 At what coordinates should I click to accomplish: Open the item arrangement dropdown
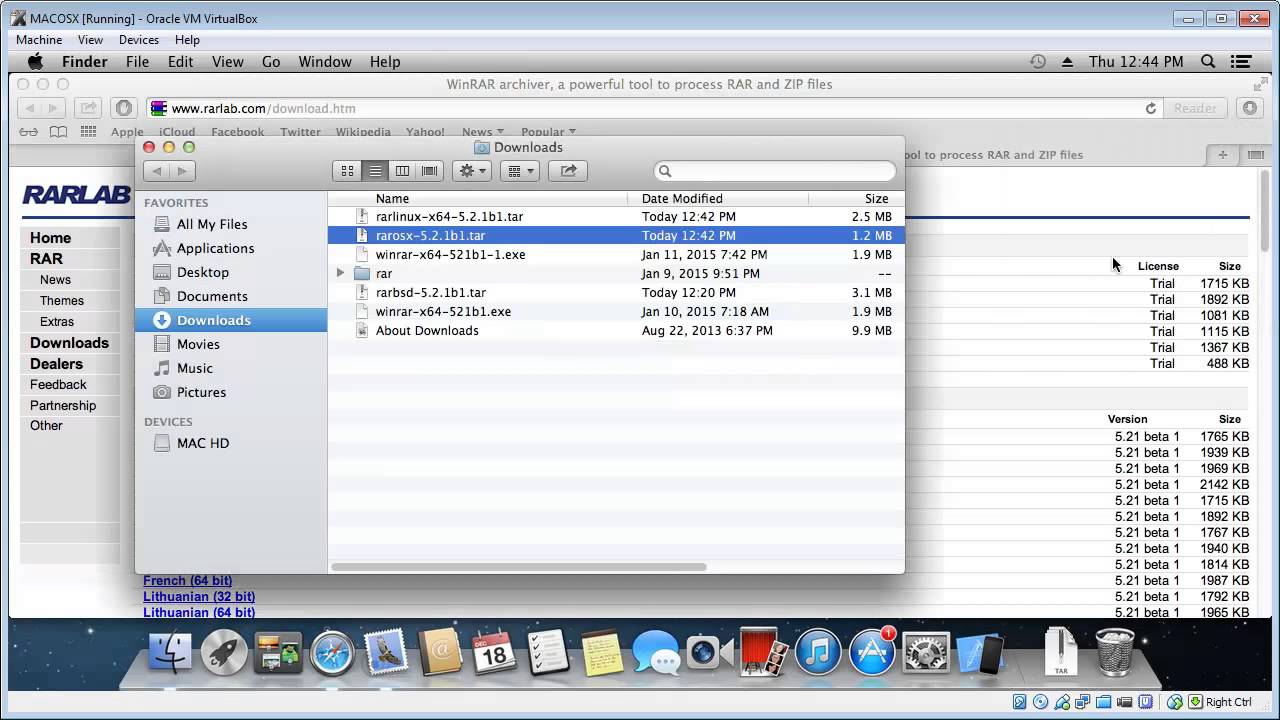point(519,170)
